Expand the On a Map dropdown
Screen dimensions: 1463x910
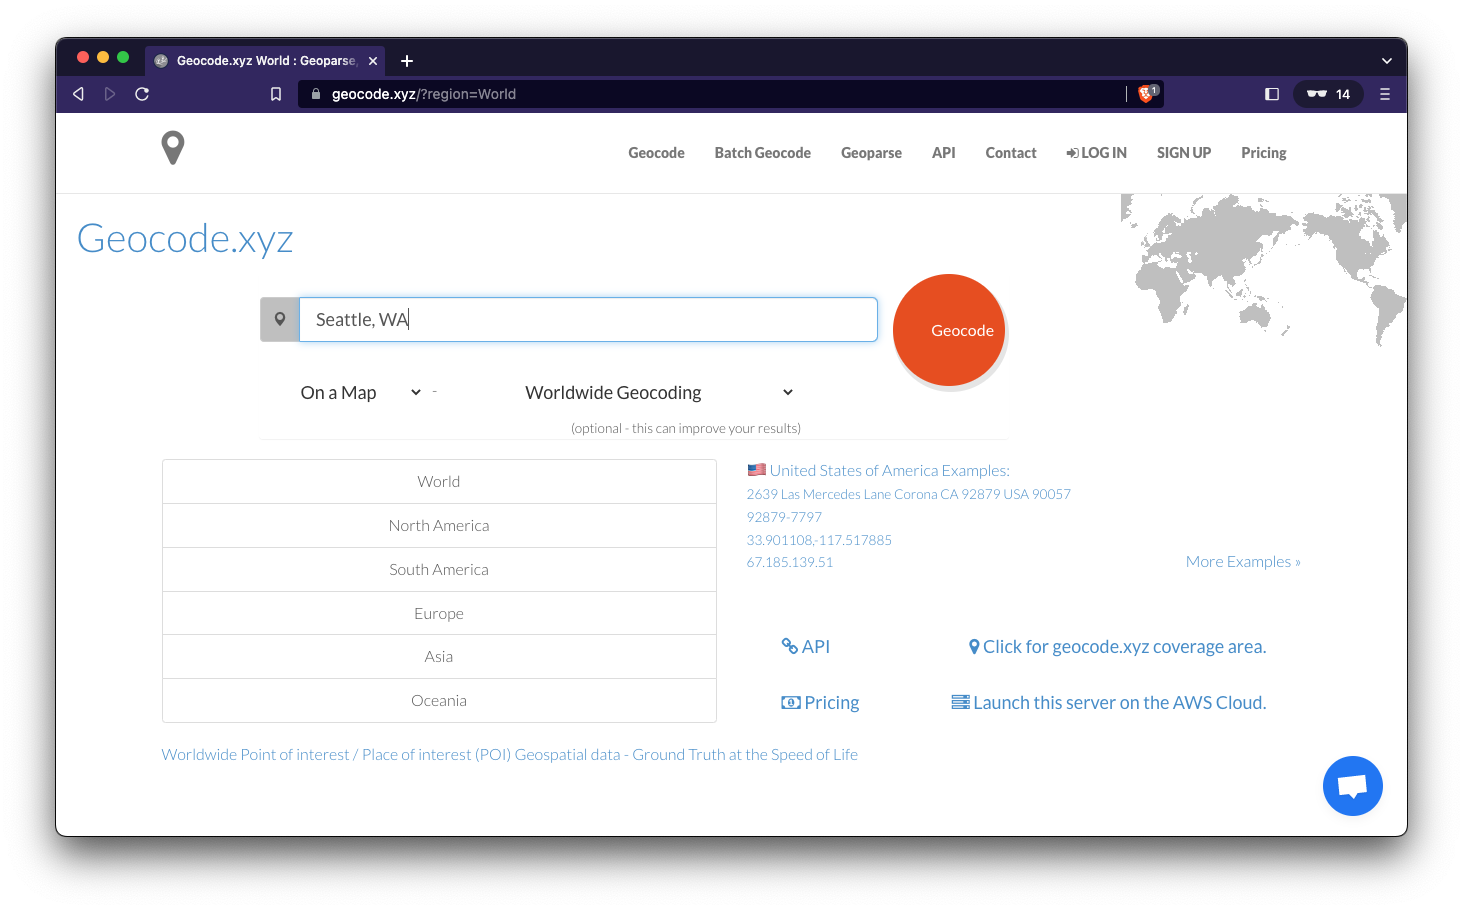tap(360, 393)
